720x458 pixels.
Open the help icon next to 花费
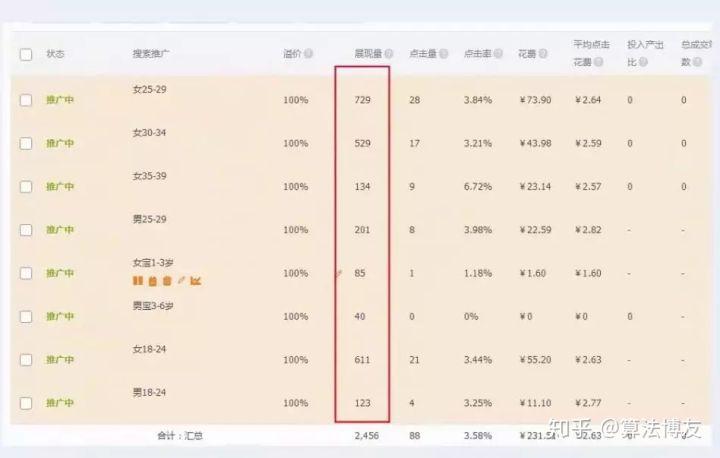coord(543,54)
